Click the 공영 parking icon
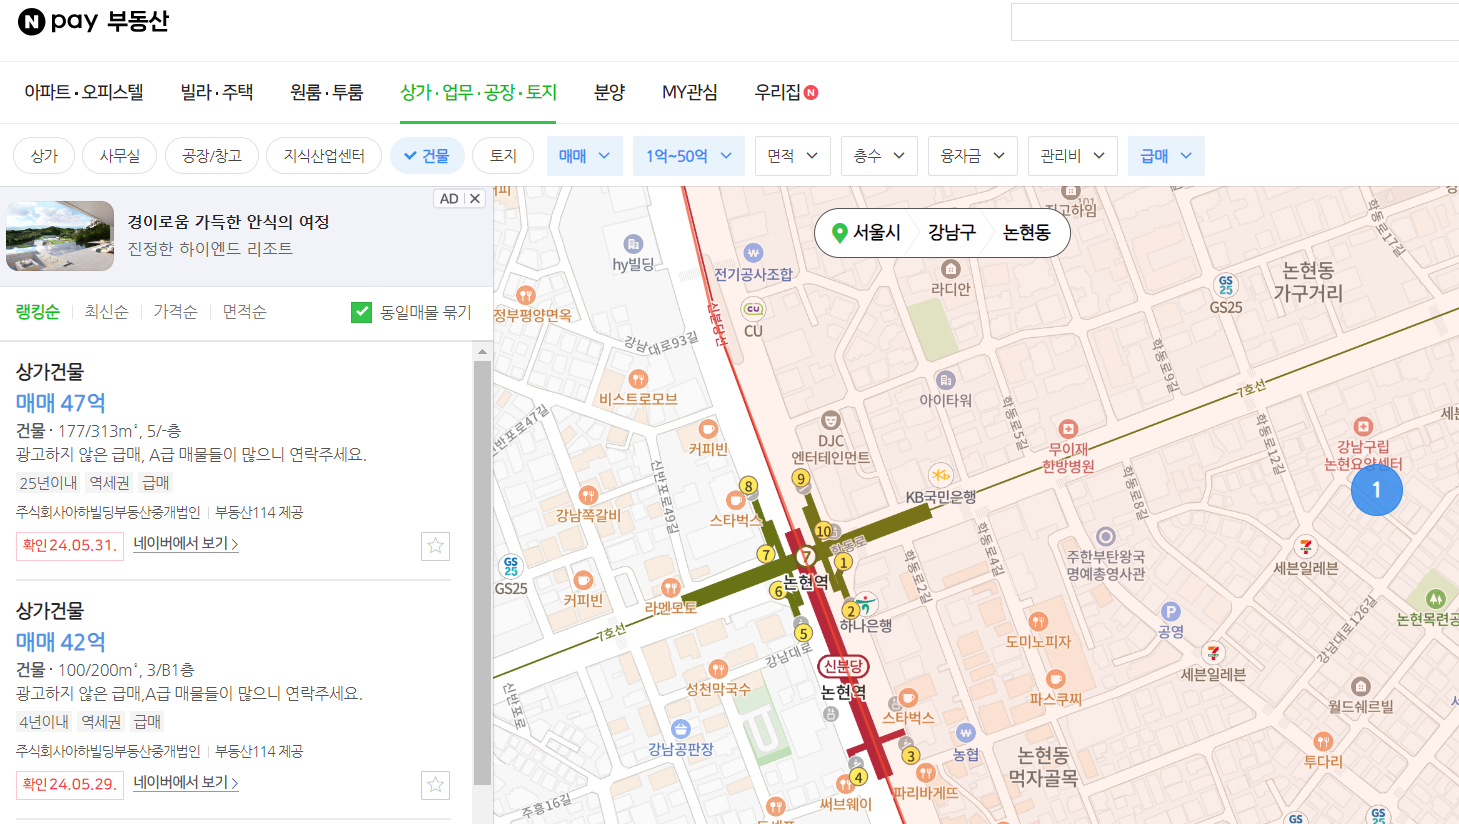 pos(1170,612)
